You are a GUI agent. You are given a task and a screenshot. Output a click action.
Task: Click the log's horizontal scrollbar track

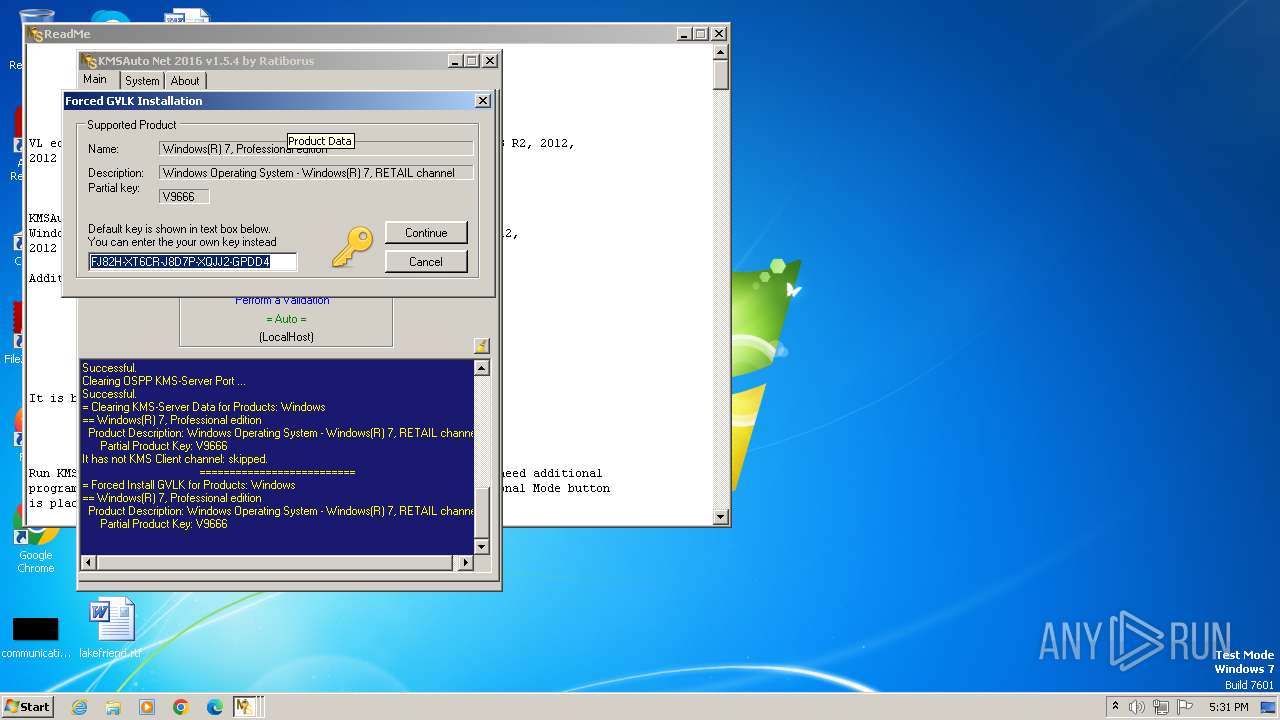276,563
